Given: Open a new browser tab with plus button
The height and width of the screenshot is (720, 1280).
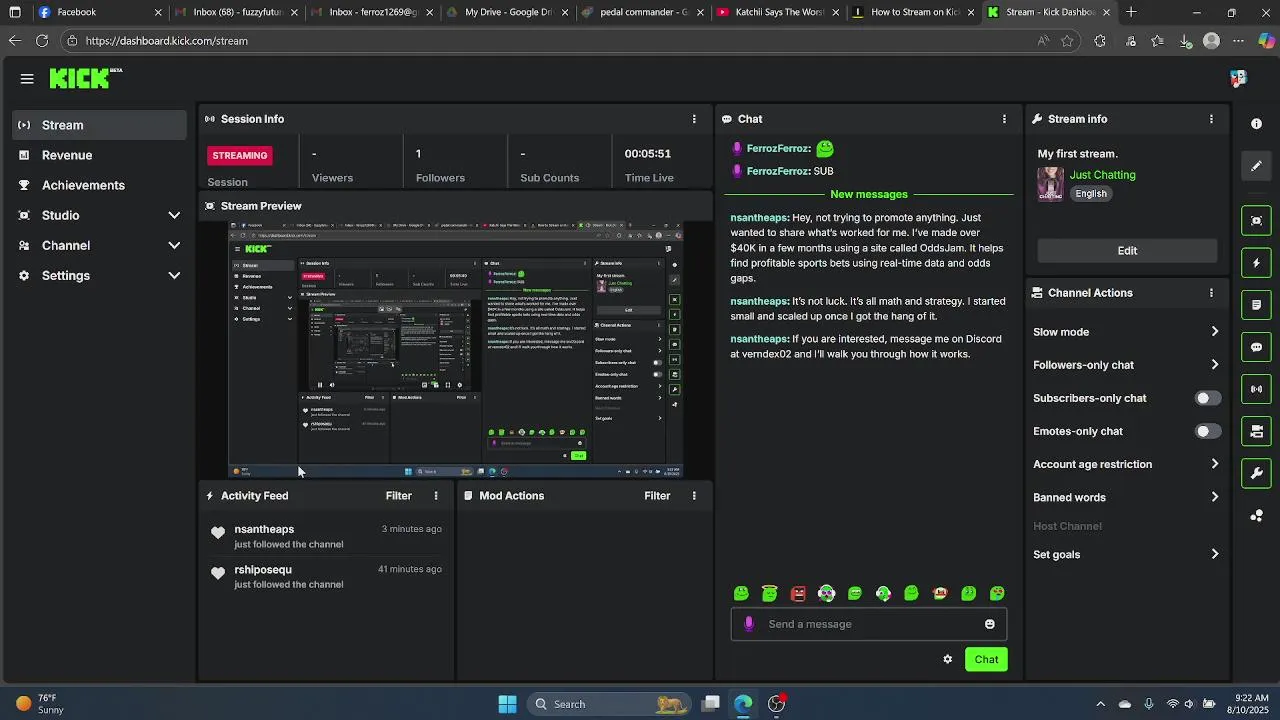Looking at the screenshot, I should (1131, 12).
